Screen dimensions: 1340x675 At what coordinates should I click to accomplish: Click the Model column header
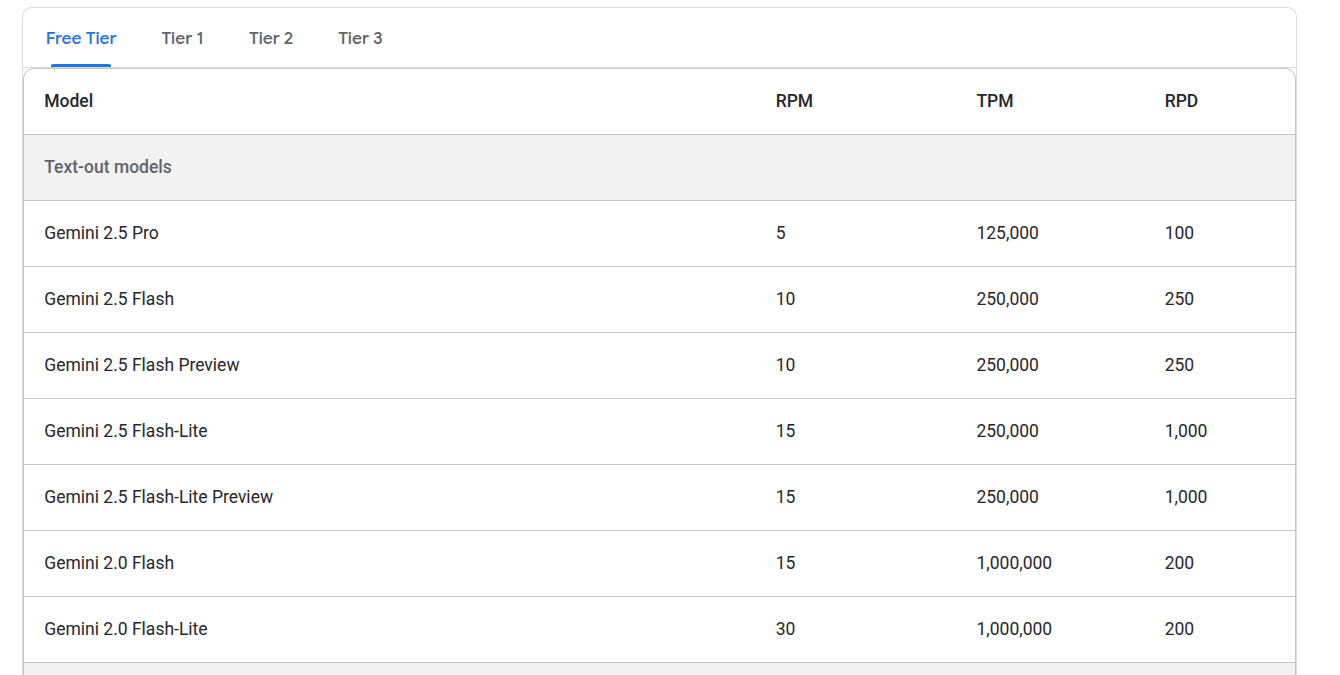pos(69,101)
